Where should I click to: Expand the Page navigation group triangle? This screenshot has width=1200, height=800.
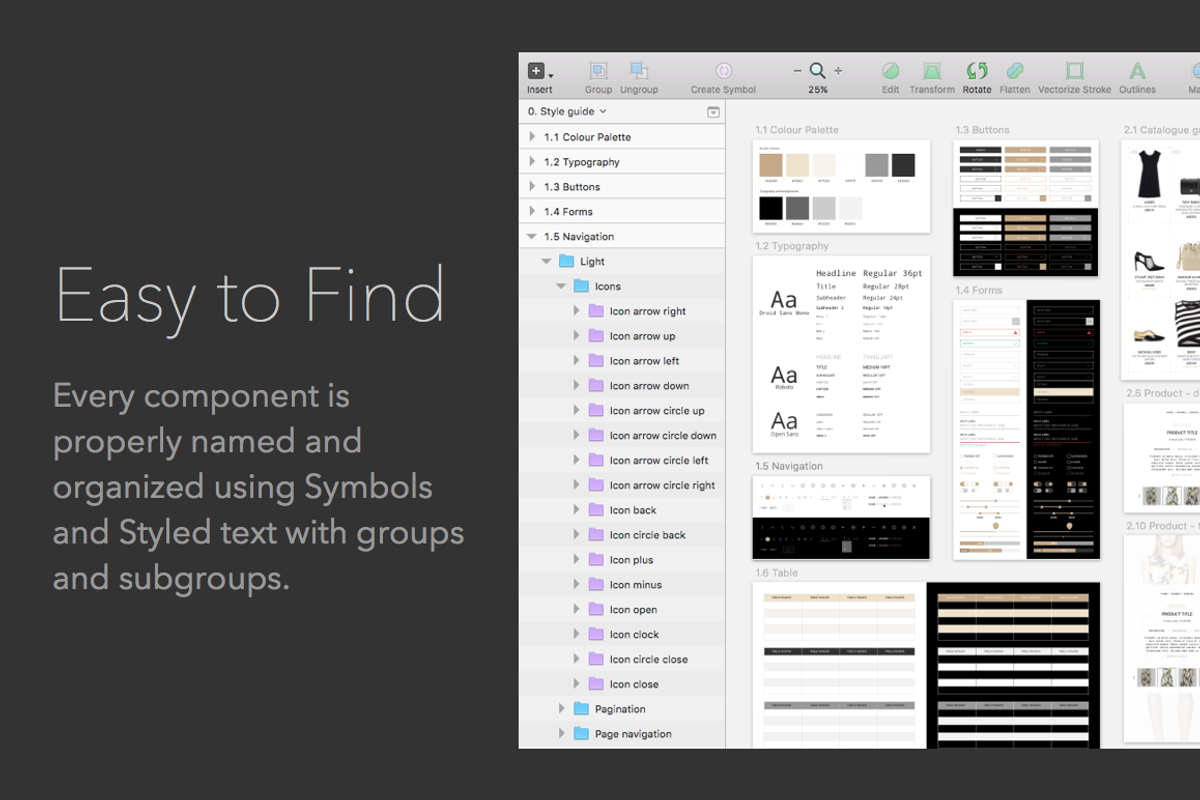coord(562,734)
